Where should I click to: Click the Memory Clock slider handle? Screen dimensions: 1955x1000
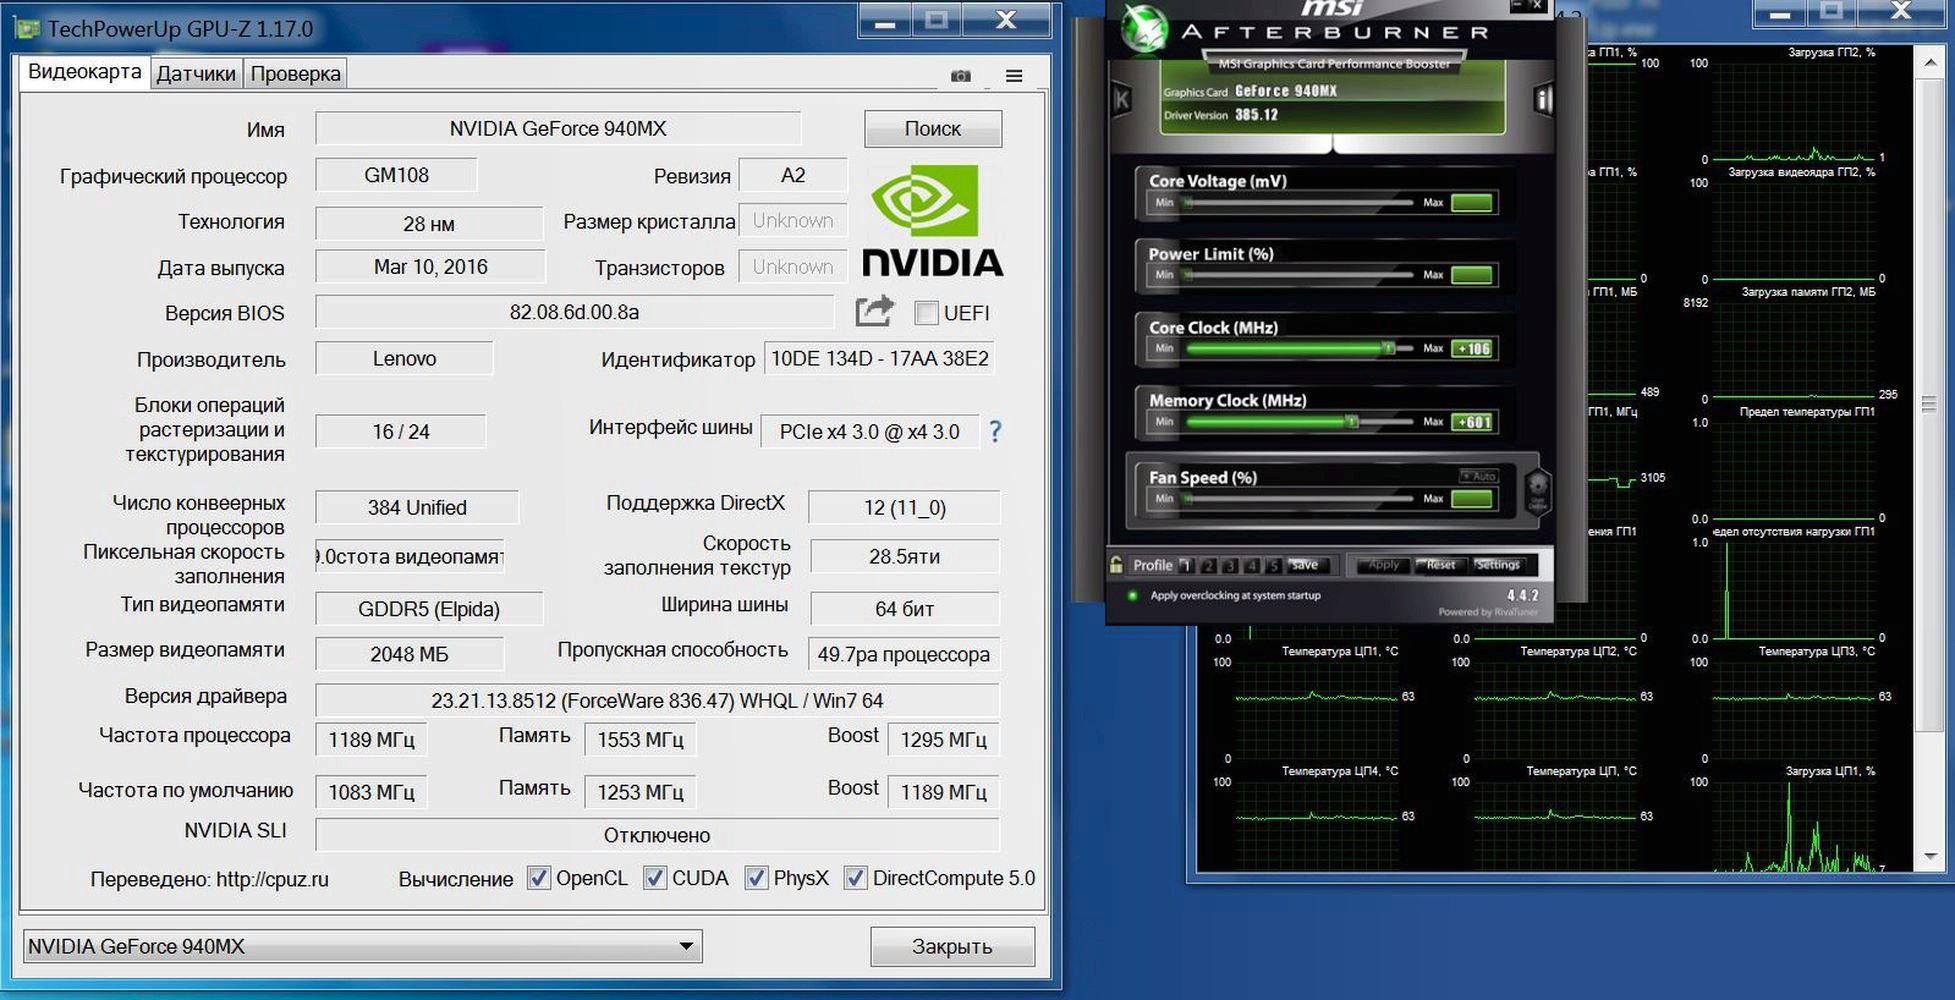[x=1352, y=422]
